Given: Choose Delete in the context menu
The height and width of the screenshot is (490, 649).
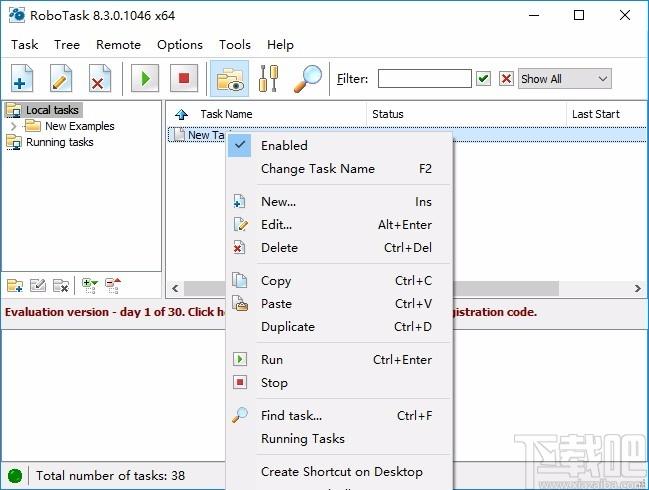Looking at the screenshot, I should click(x=340, y=247).
